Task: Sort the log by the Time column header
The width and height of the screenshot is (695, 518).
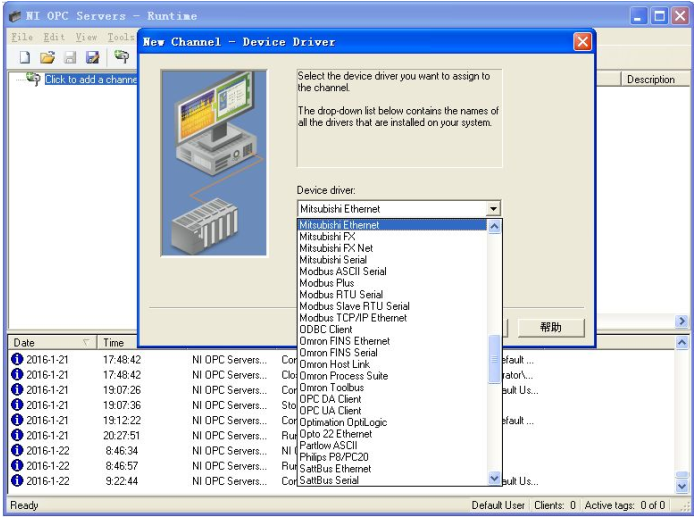Action: click(x=117, y=343)
